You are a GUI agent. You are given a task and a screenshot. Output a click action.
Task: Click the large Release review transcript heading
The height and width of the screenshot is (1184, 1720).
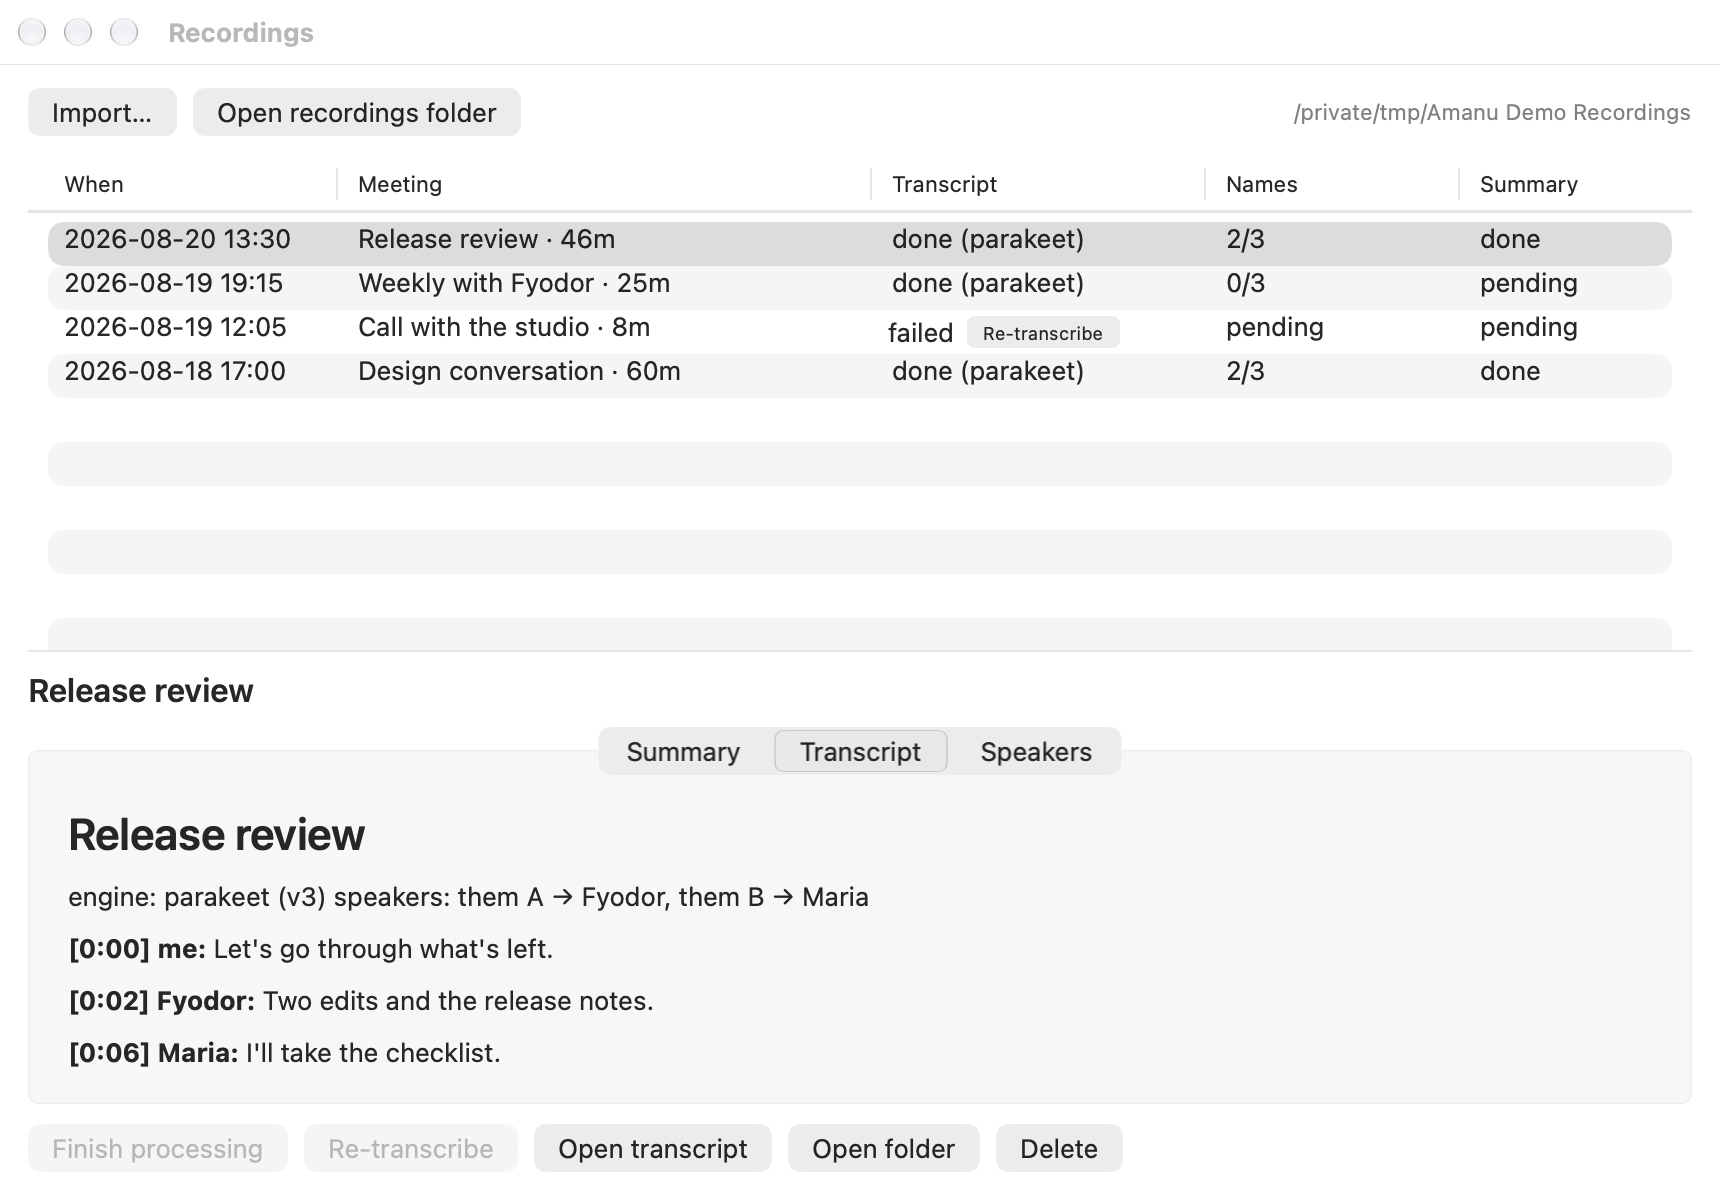[216, 834]
